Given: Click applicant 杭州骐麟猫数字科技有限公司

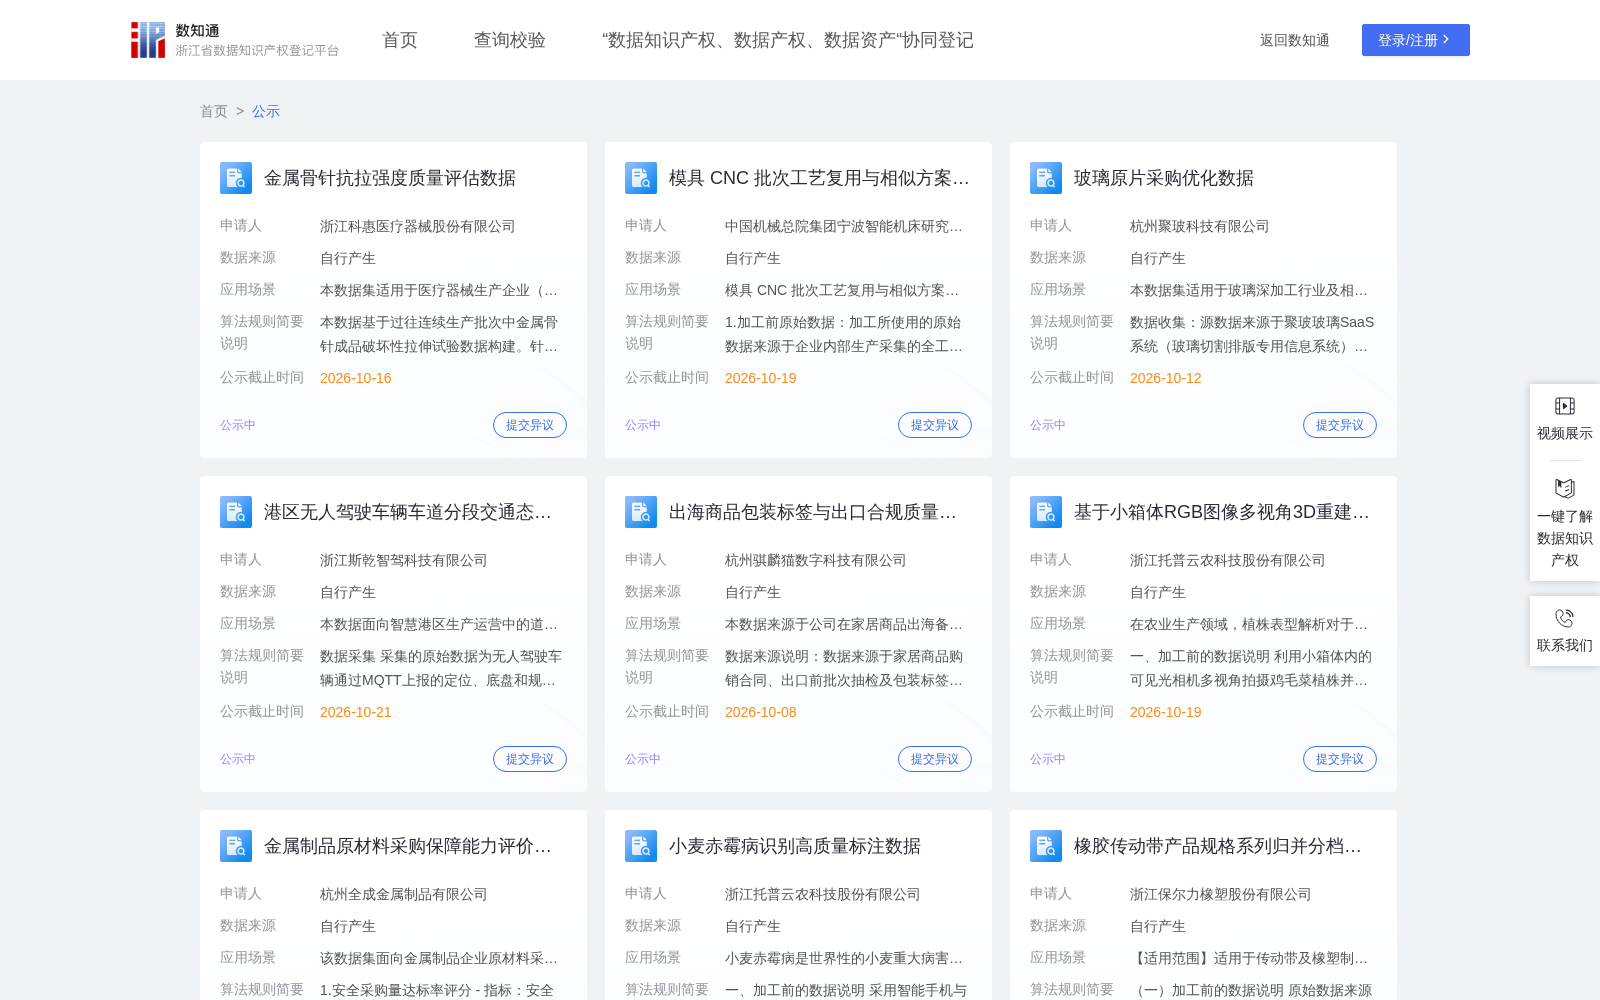Looking at the screenshot, I should click(816, 560).
